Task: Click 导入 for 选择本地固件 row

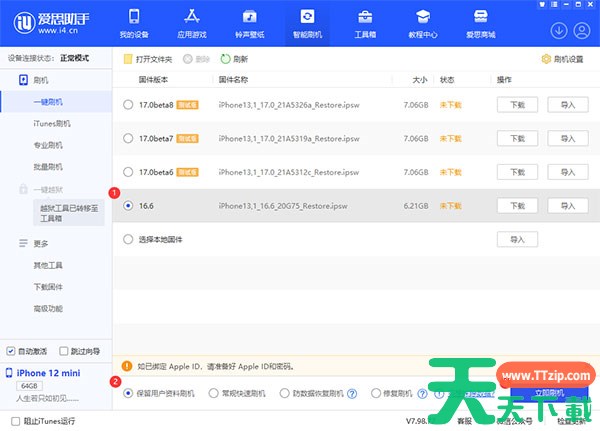Action: pyautogui.click(x=517, y=240)
